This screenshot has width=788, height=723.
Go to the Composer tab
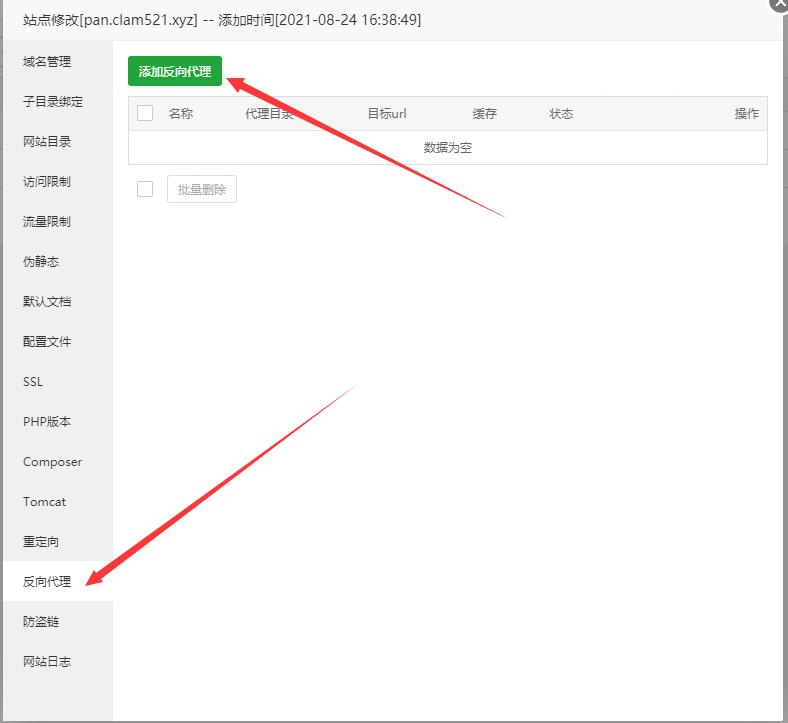(58, 462)
